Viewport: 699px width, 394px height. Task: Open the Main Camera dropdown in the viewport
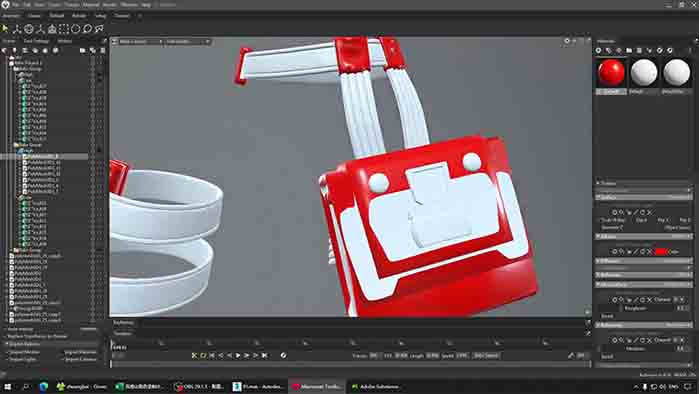point(141,41)
